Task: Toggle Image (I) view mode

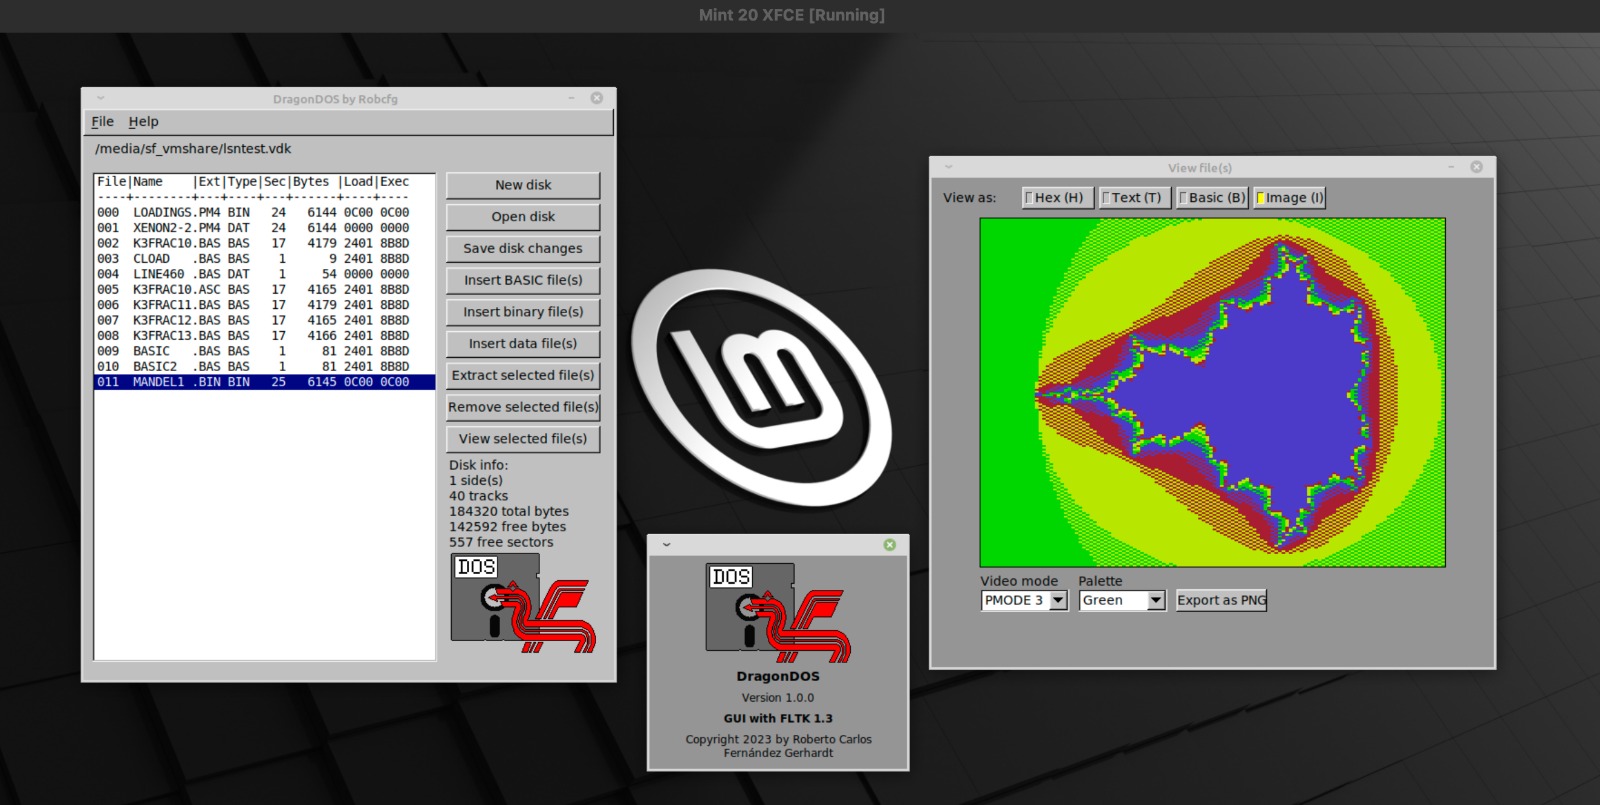Action: (x=1290, y=198)
